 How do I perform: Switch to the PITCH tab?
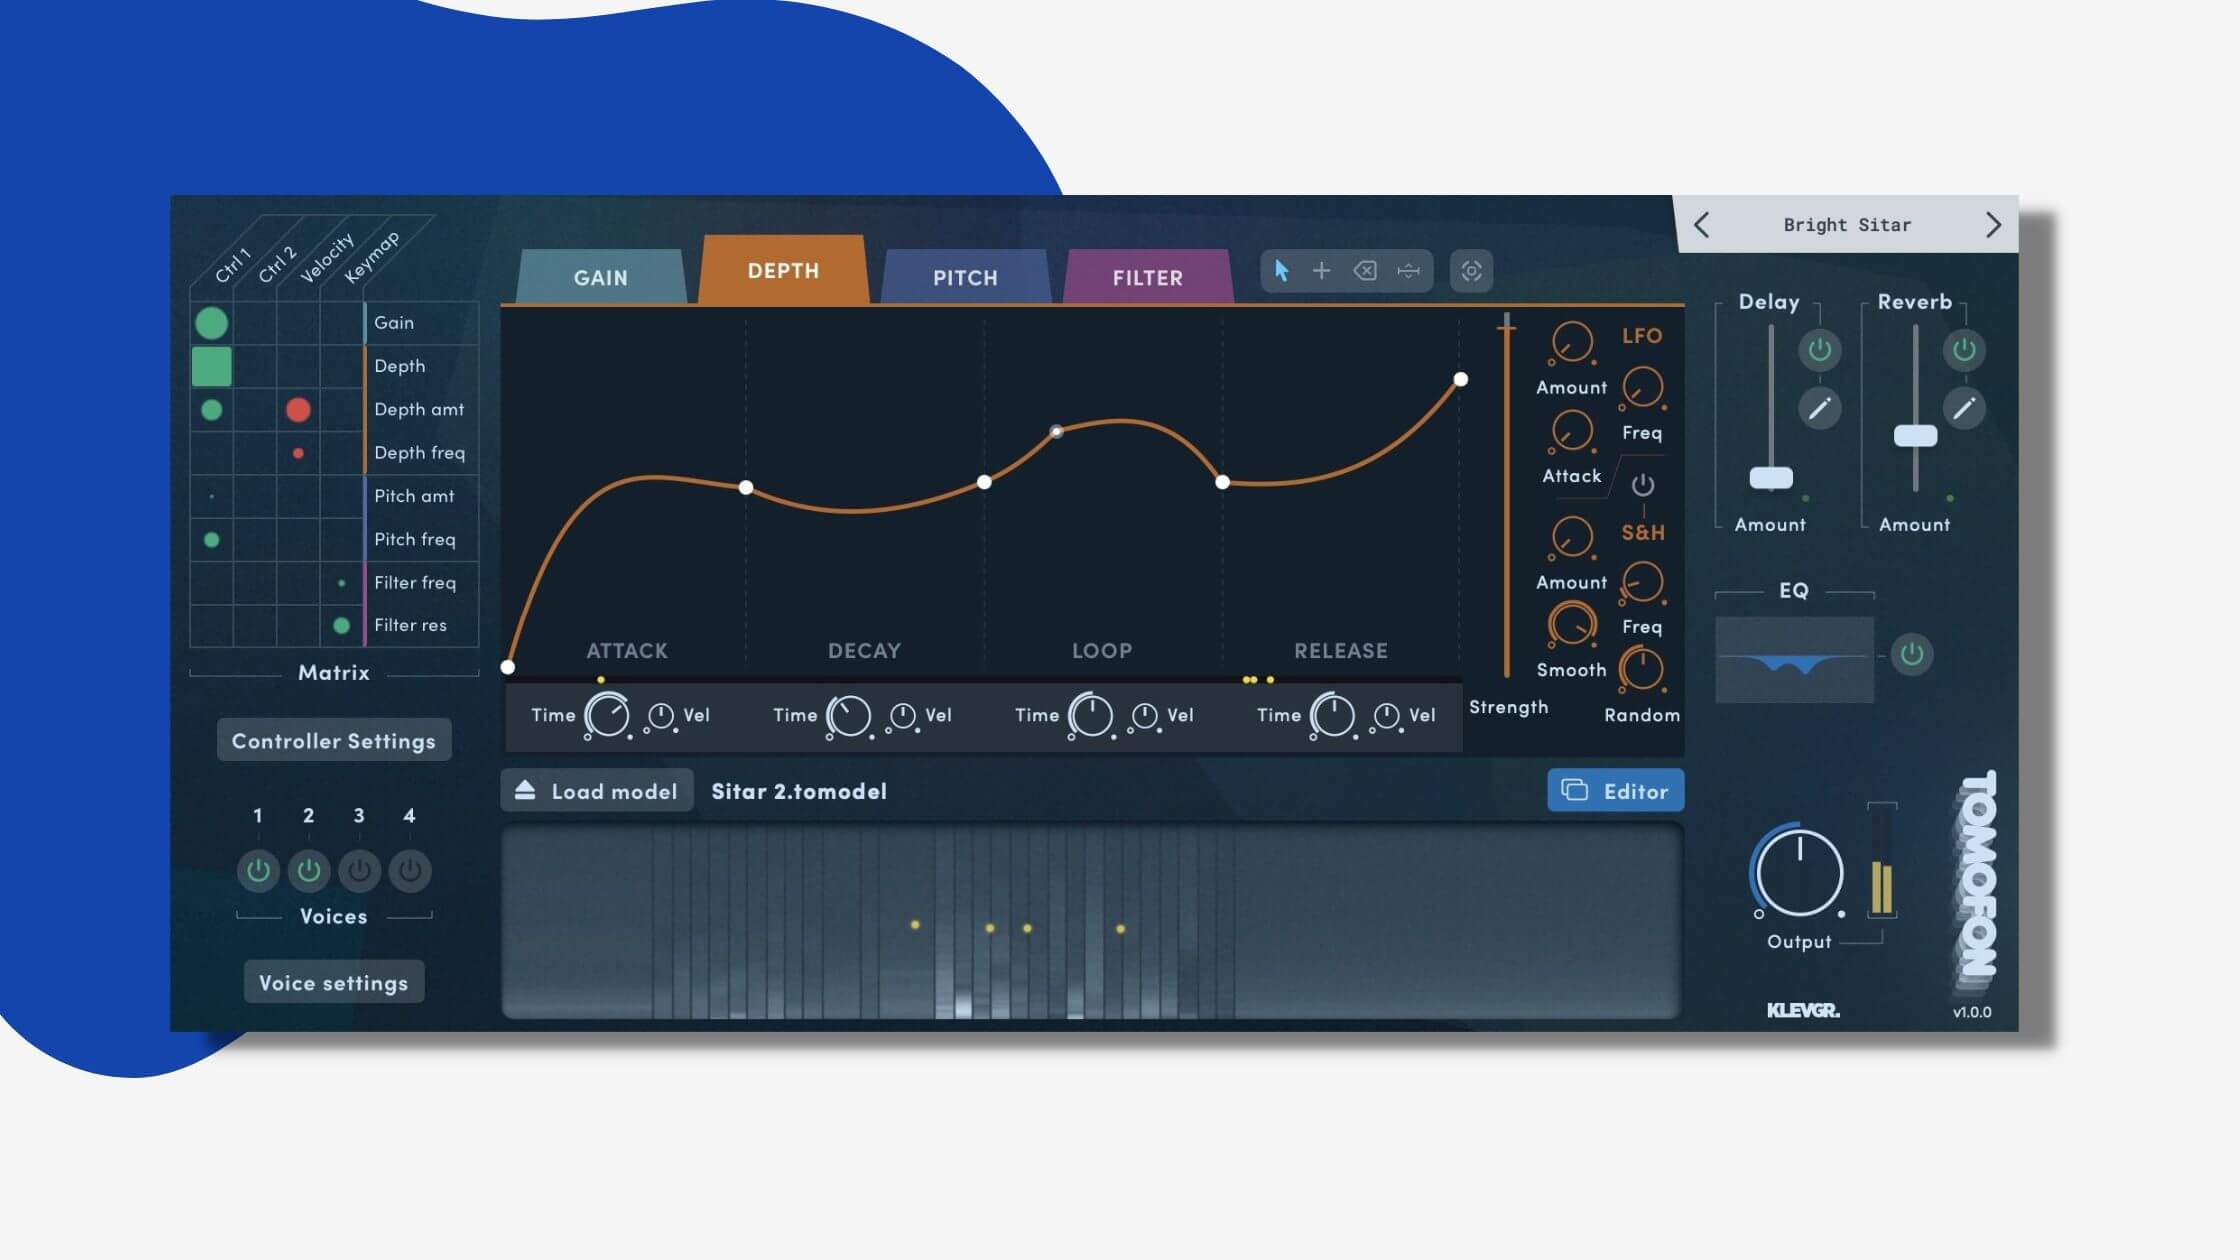pyautogui.click(x=965, y=277)
